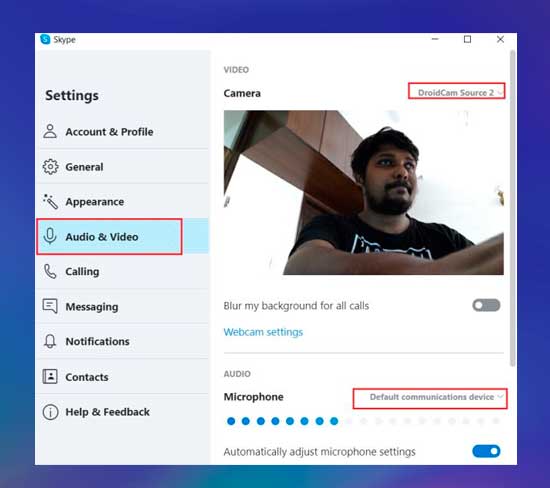The image size is (550, 488).
Task: Click the Calling phone icon
Action: (50, 271)
